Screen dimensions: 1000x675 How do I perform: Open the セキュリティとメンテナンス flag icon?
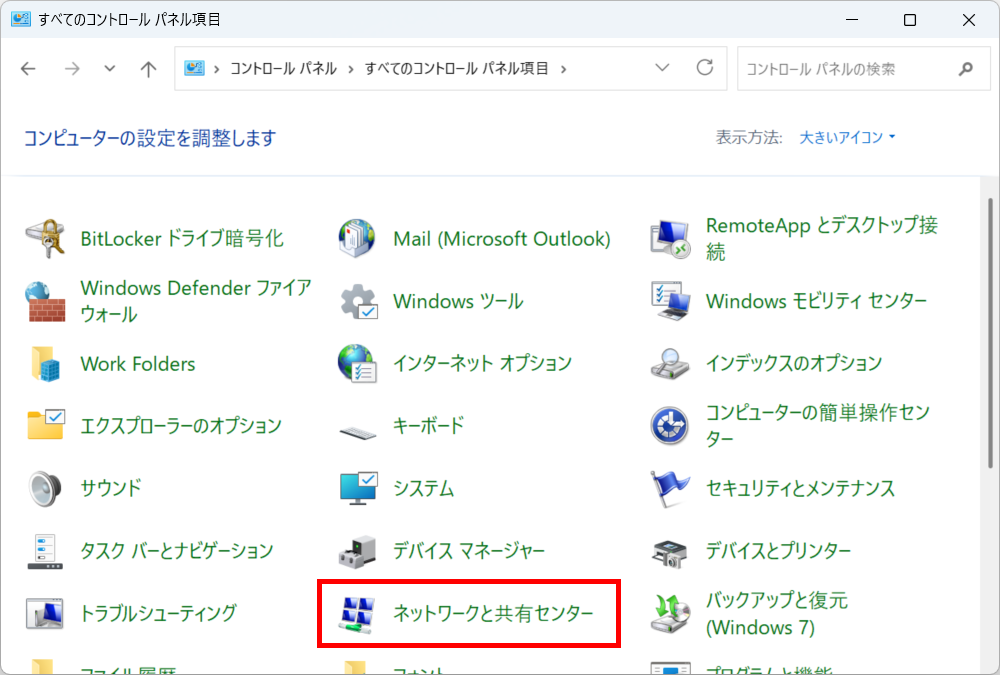coord(670,488)
